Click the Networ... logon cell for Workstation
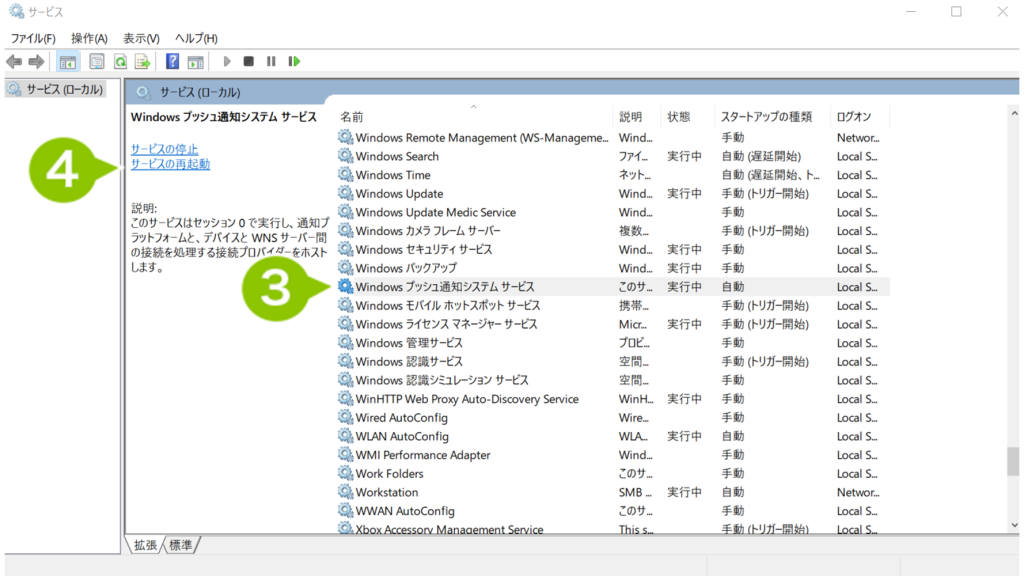Viewport: 1024px width, 576px height. pos(858,492)
